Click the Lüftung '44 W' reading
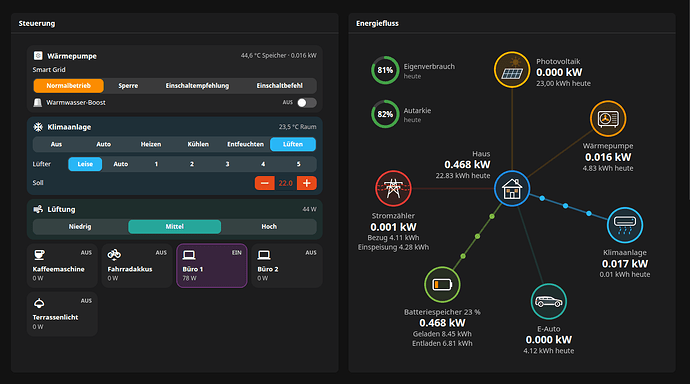 pyautogui.click(x=309, y=209)
